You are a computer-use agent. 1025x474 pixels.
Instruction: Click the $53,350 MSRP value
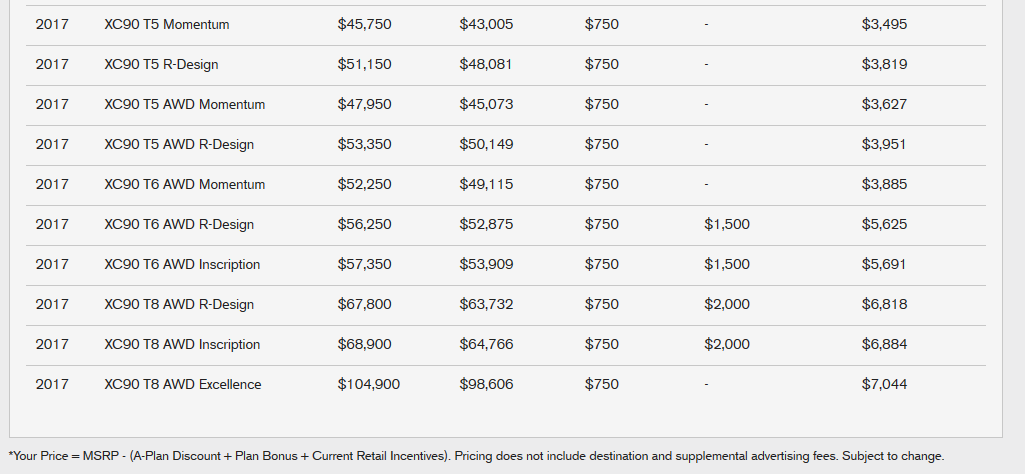pos(364,144)
